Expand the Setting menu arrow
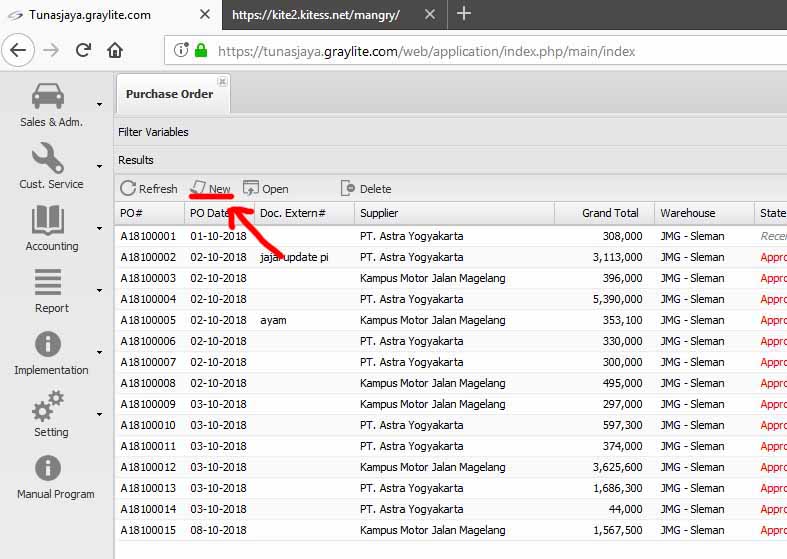This screenshot has width=787, height=559. (x=99, y=414)
